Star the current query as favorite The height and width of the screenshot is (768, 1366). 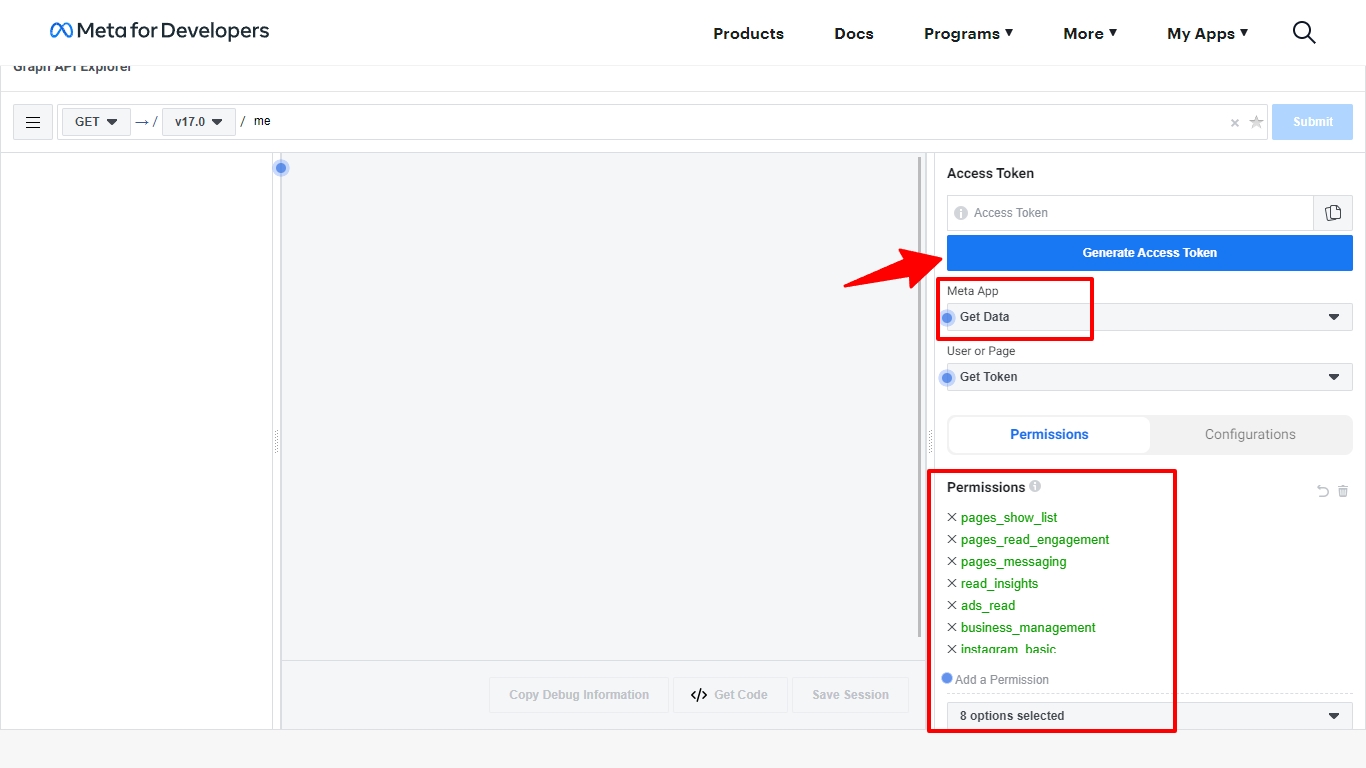(x=1256, y=122)
